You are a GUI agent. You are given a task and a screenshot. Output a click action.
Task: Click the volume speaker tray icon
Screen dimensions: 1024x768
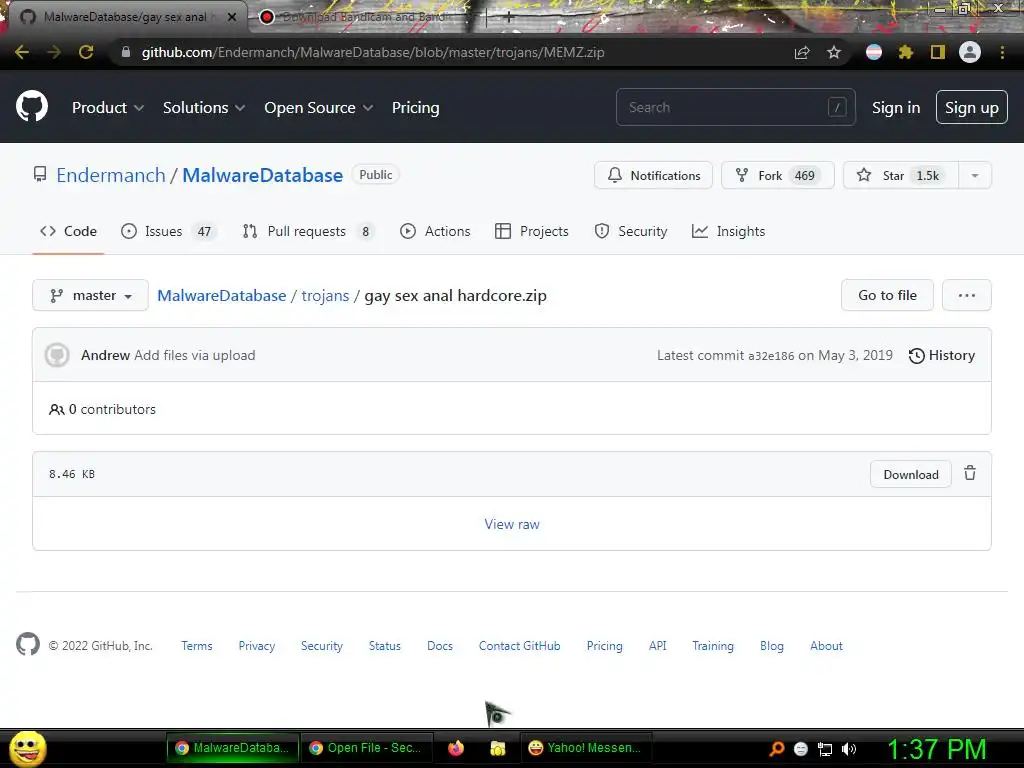point(848,749)
